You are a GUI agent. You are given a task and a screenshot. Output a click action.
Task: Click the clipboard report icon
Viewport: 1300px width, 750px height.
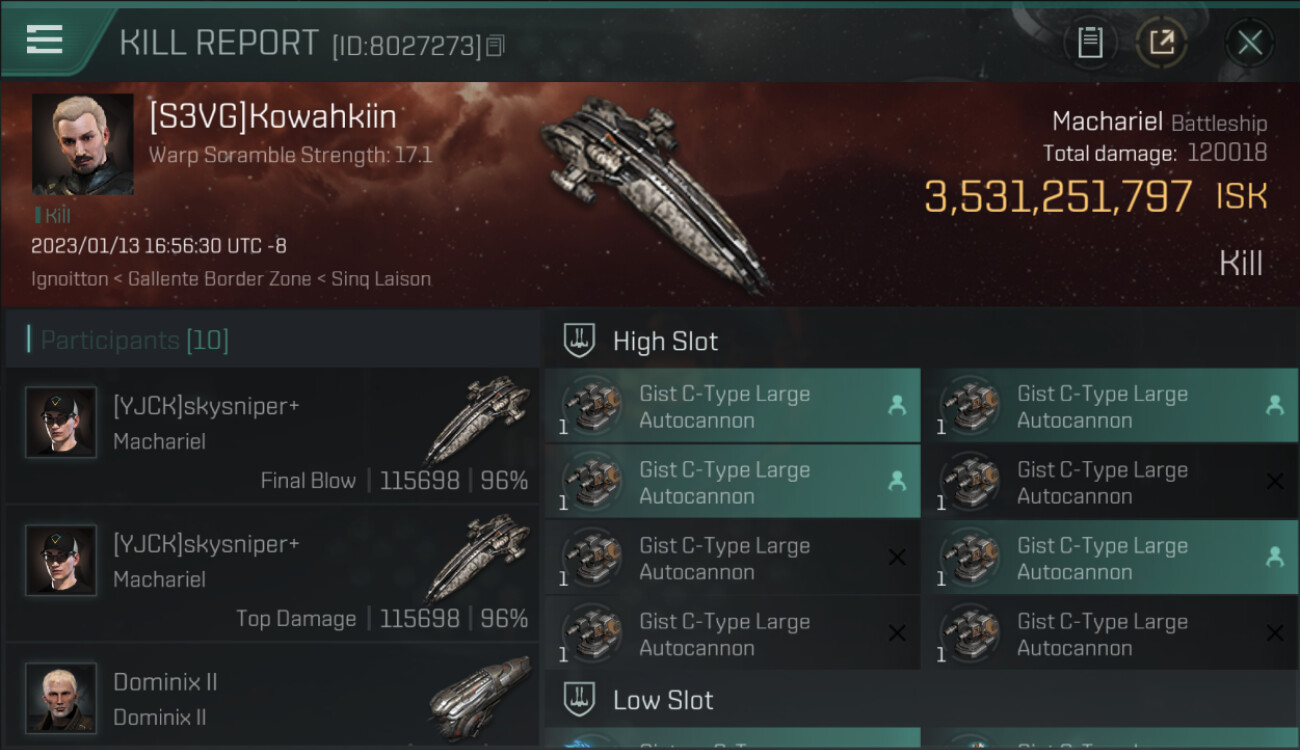point(1090,42)
